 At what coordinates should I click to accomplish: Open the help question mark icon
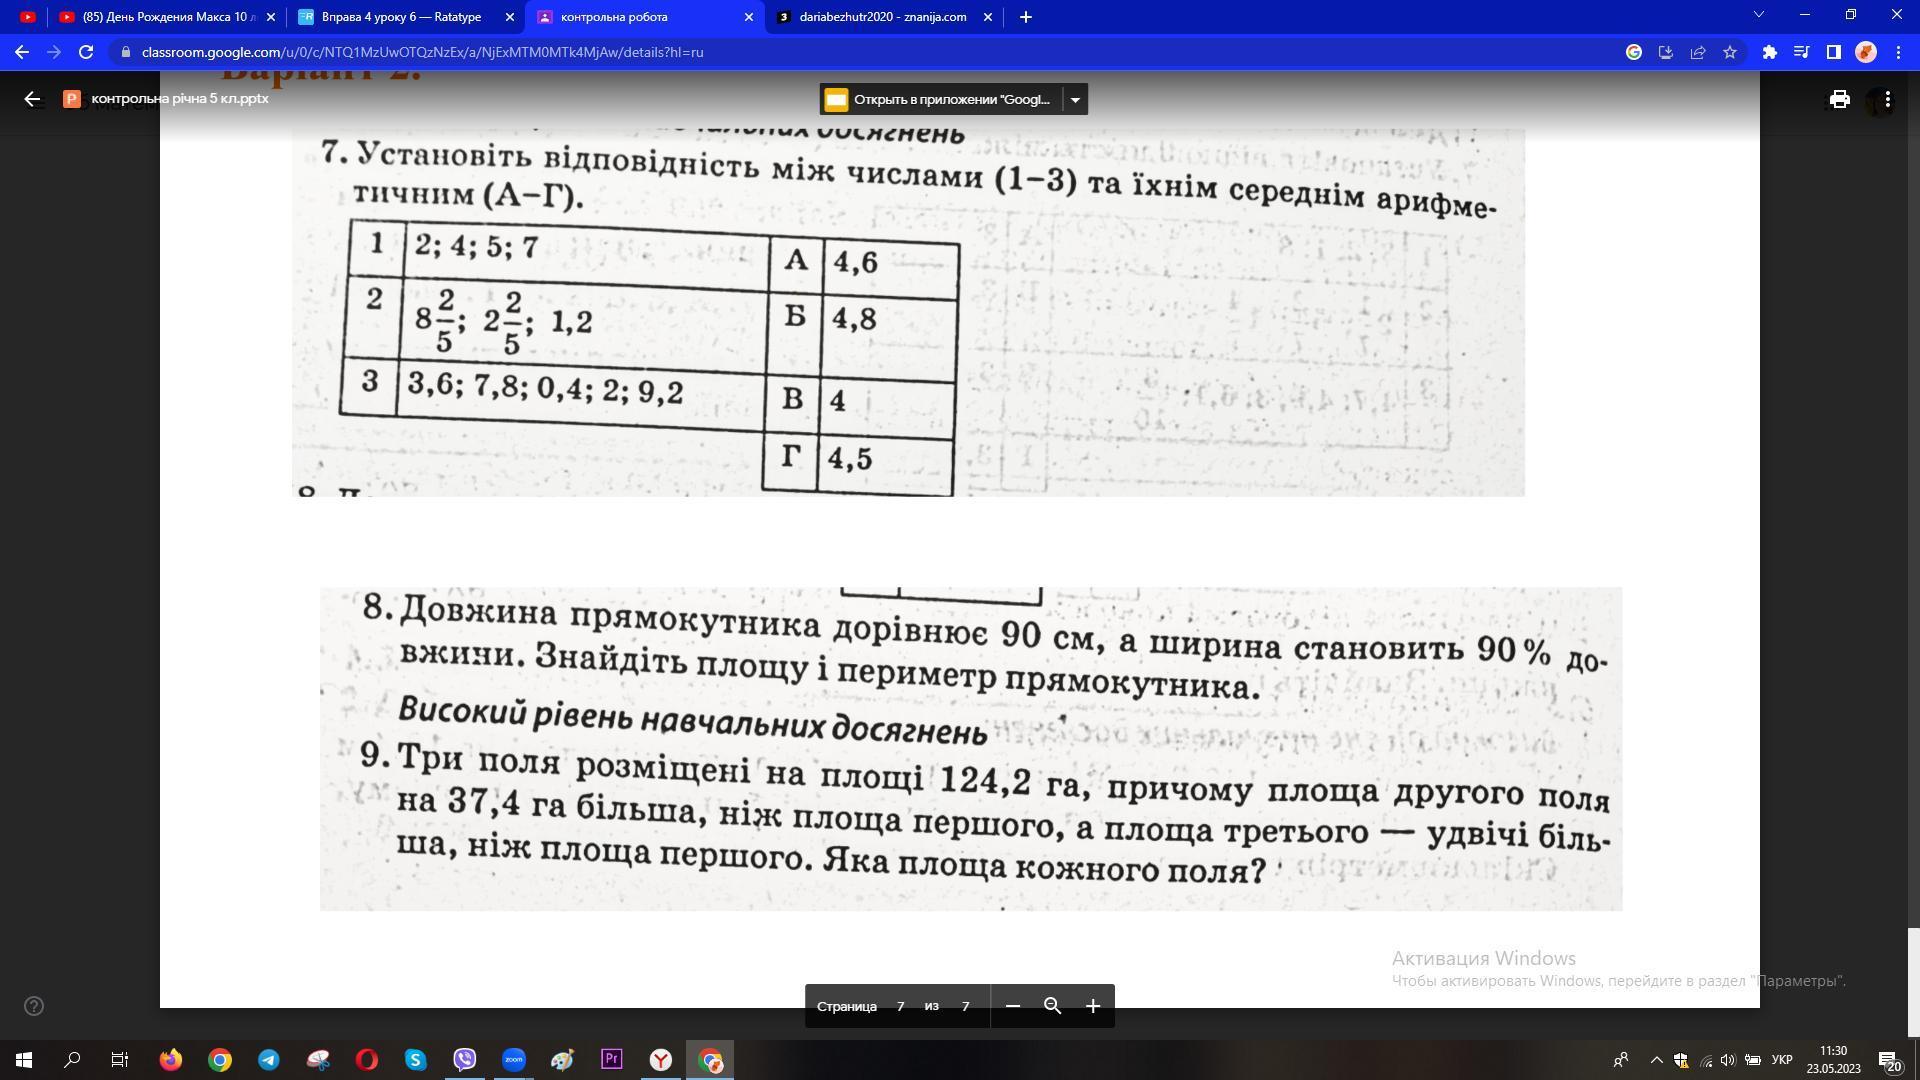(x=34, y=1006)
